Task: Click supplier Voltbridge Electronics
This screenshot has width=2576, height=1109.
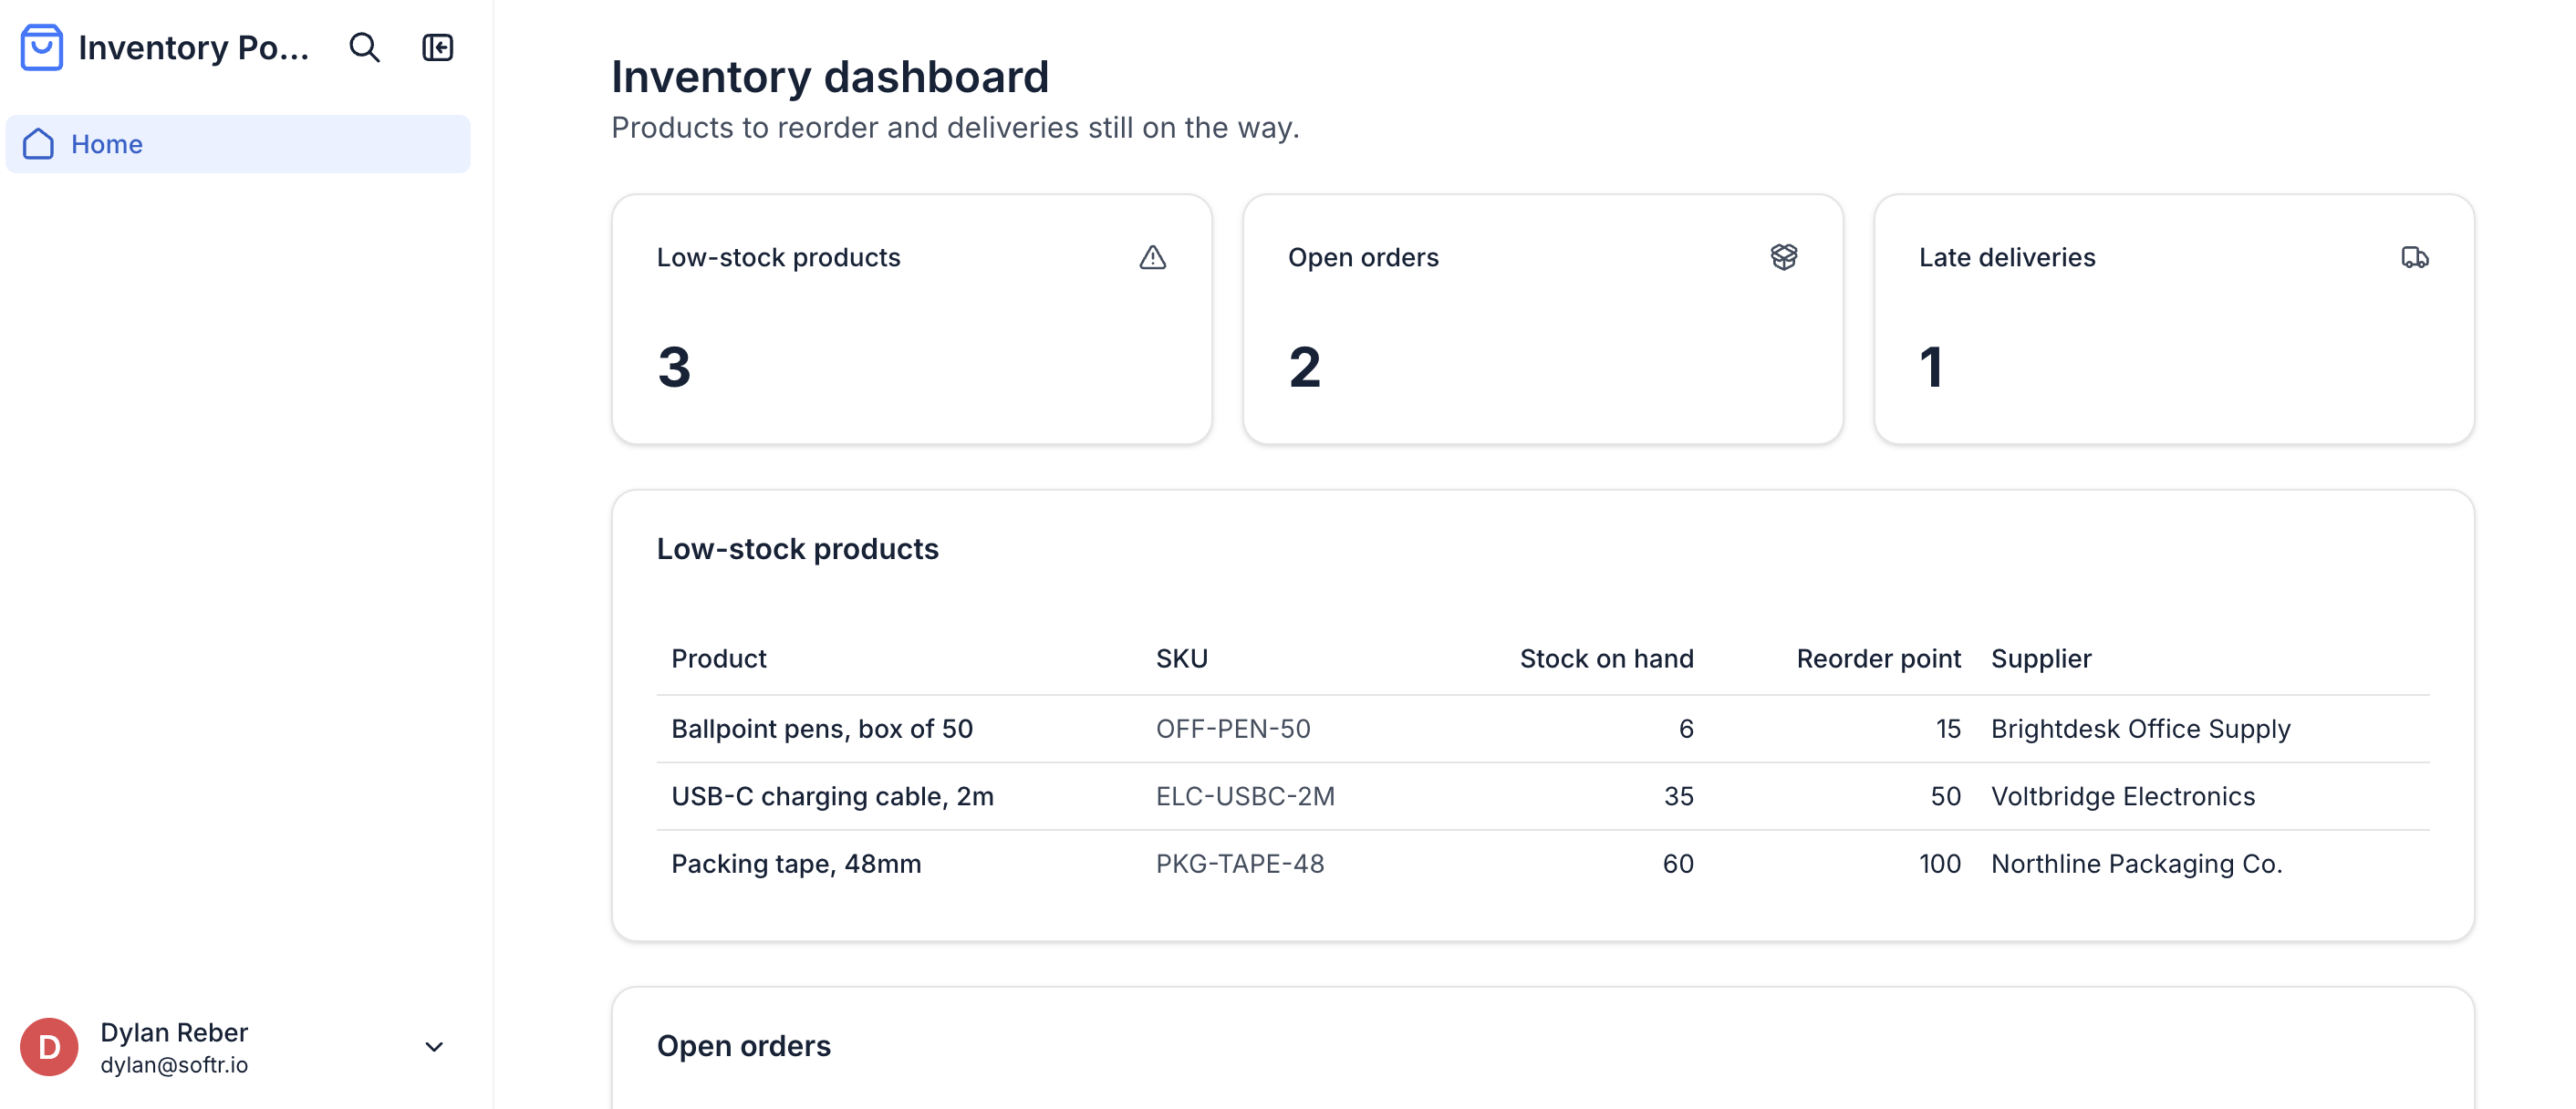Action: [x=2123, y=796]
